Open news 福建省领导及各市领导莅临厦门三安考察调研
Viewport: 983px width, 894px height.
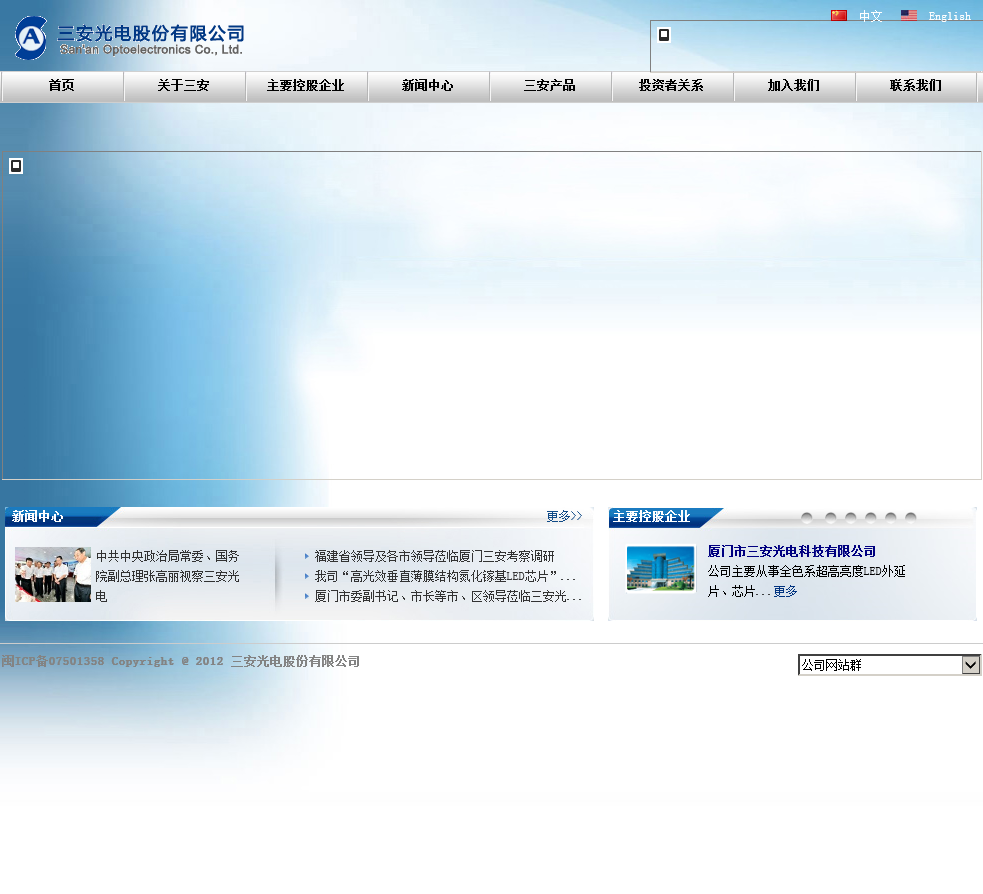click(x=434, y=556)
